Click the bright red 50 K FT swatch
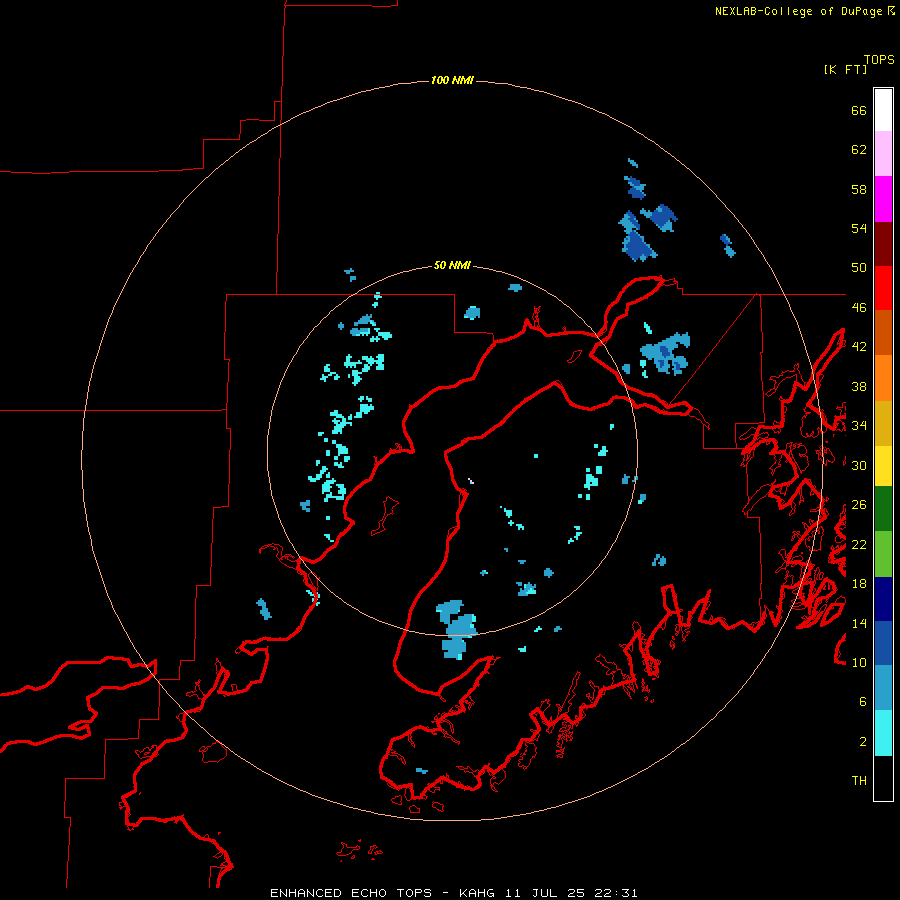 tap(883, 288)
